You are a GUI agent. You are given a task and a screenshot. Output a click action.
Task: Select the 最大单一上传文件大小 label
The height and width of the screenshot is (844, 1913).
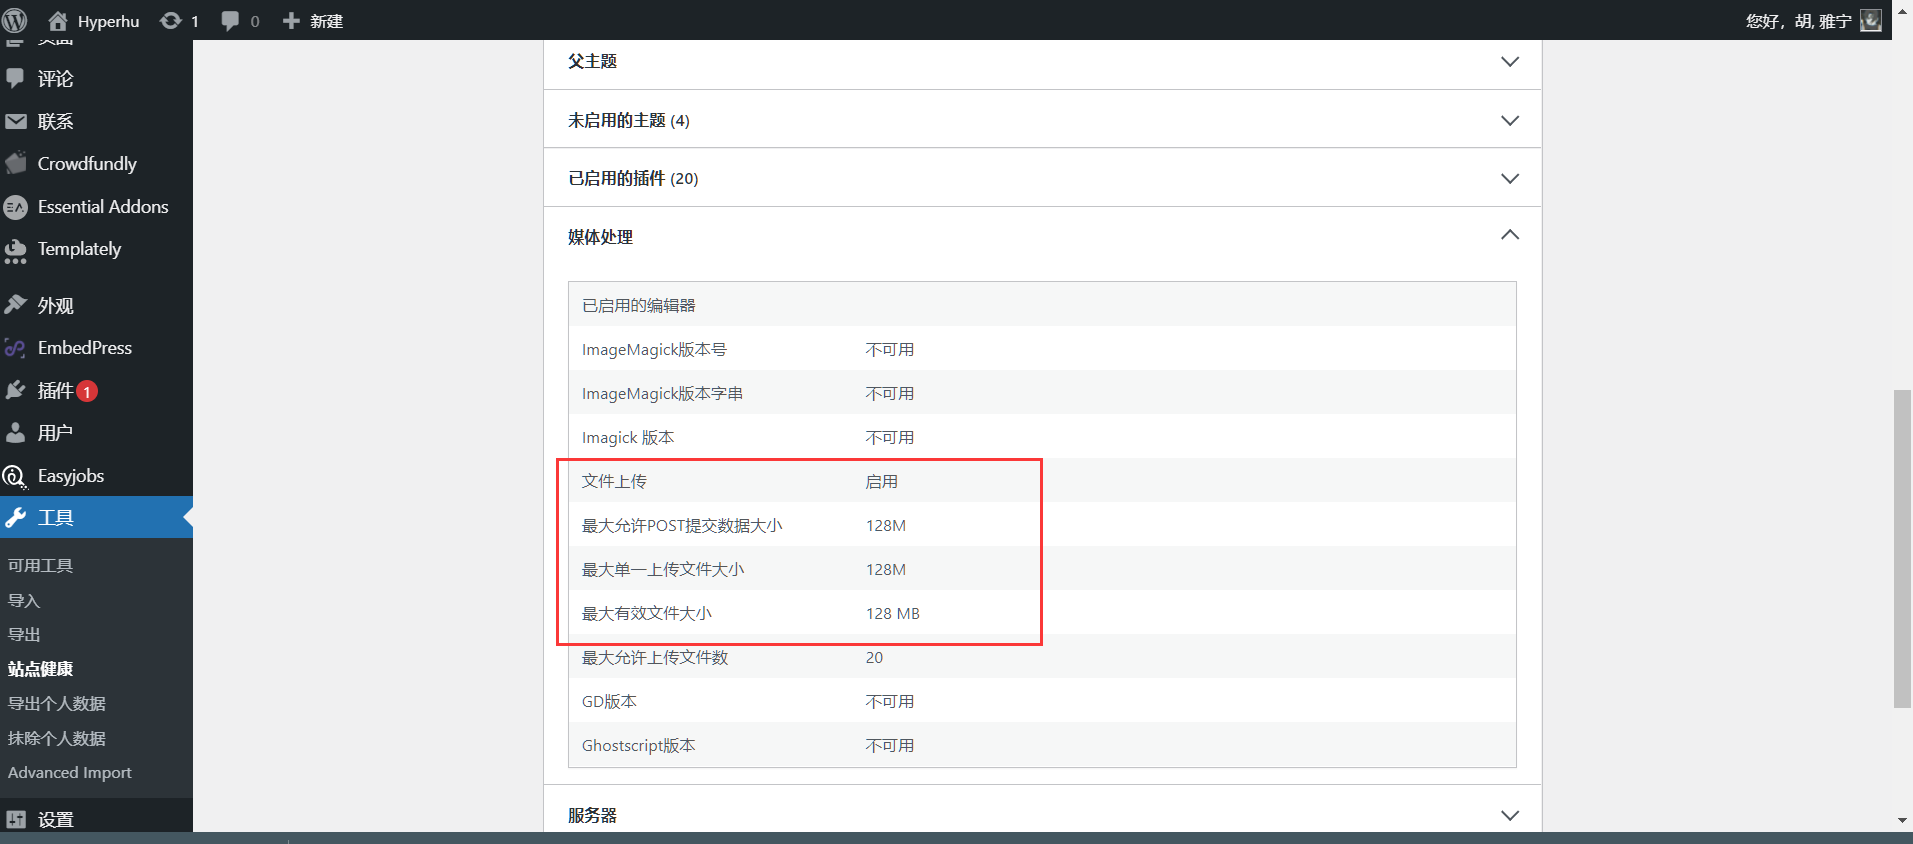tap(663, 569)
